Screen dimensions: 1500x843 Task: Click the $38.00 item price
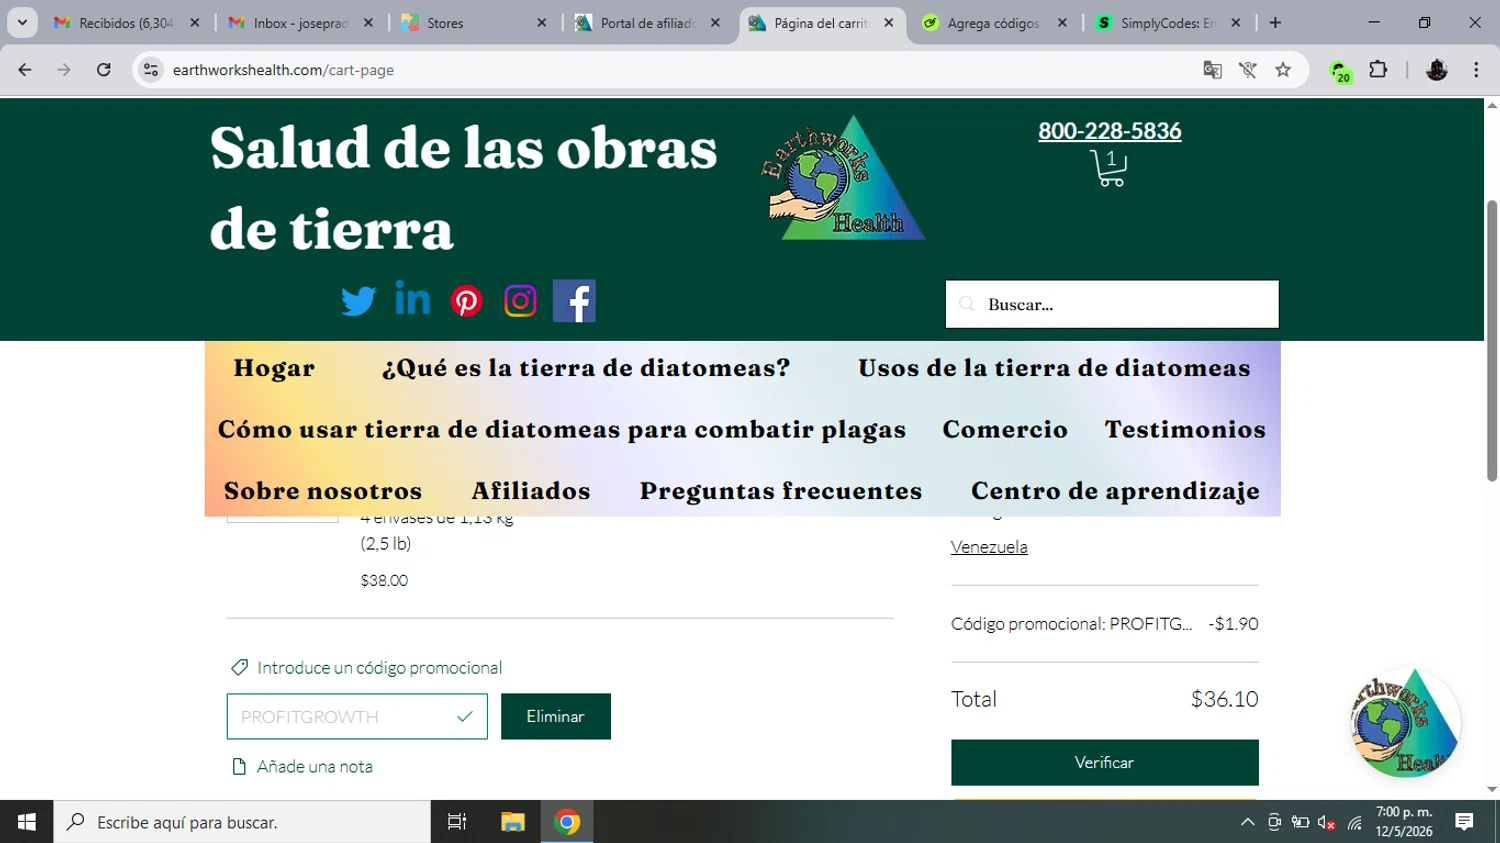(x=384, y=580)
